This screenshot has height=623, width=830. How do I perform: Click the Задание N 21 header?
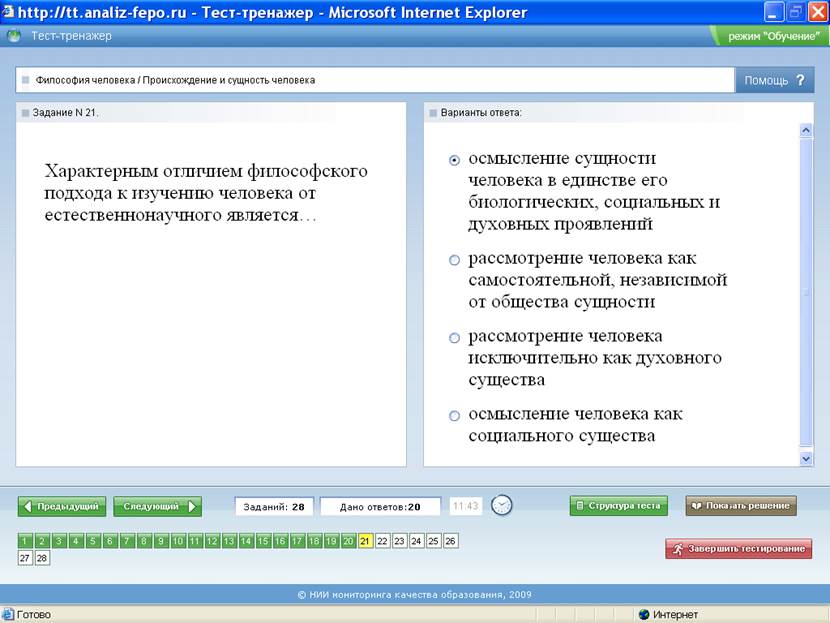[66, 113]
